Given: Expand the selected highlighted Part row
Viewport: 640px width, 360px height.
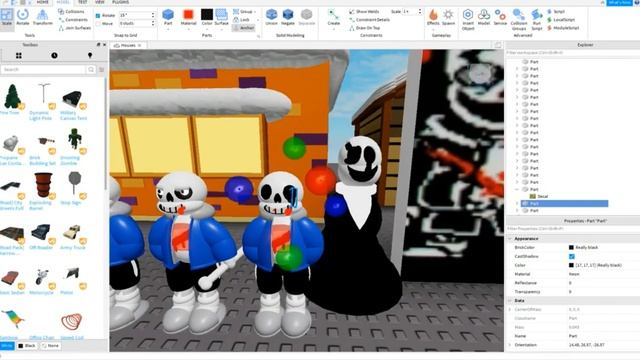Looking at the screenshot, I should (x=517, y=203).
